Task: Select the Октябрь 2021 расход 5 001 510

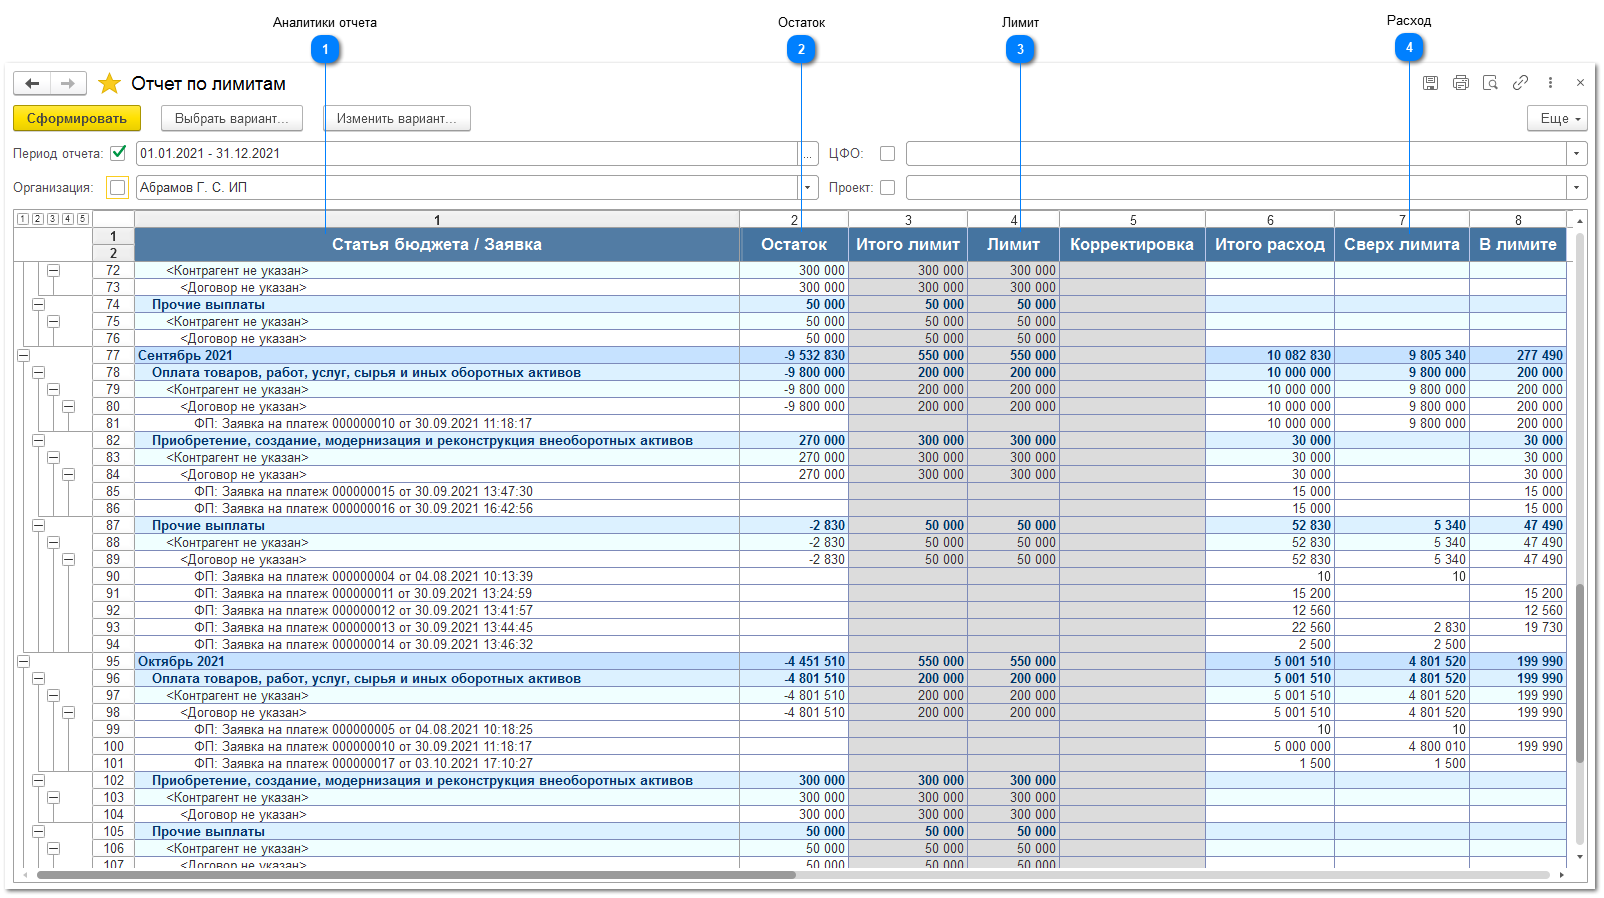Action: coord(1302,661)
